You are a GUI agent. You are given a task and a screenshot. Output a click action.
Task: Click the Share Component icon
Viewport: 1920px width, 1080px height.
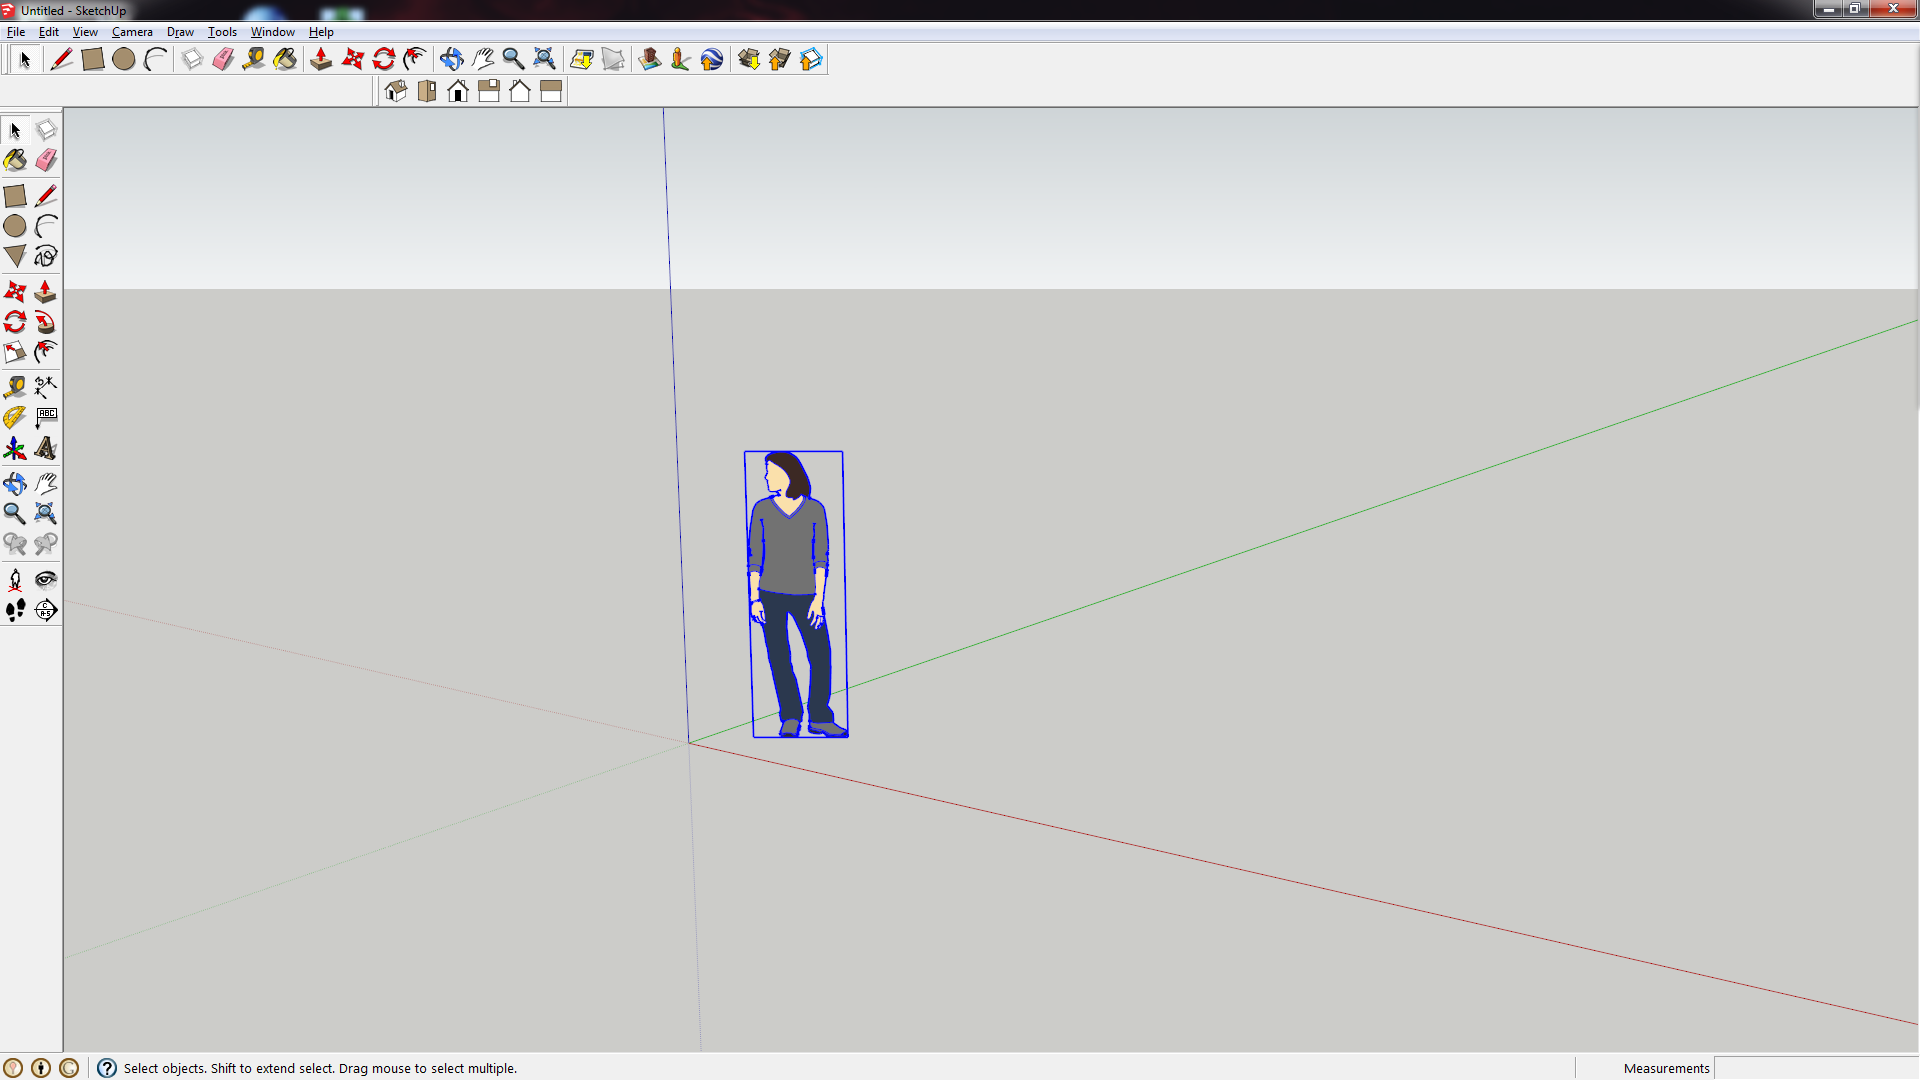(810, 60)
